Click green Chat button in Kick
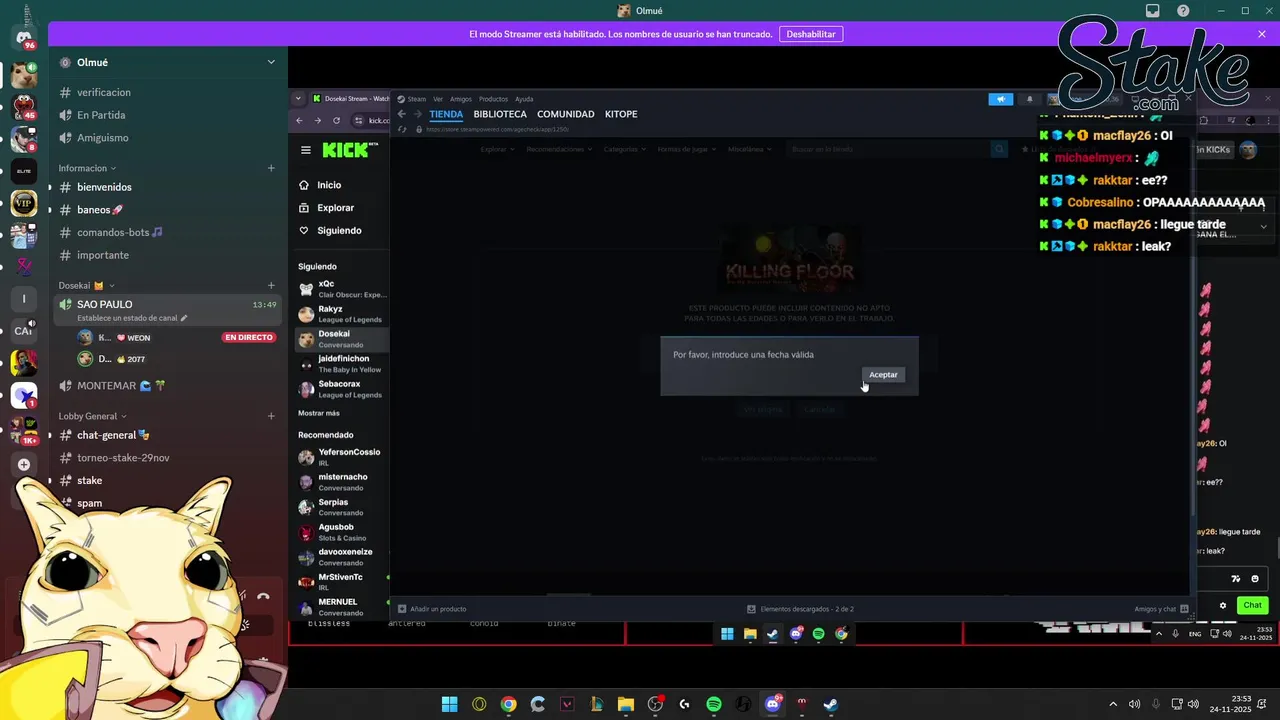Screen dimensions: 1280x720 click(x=1253, y=605)
